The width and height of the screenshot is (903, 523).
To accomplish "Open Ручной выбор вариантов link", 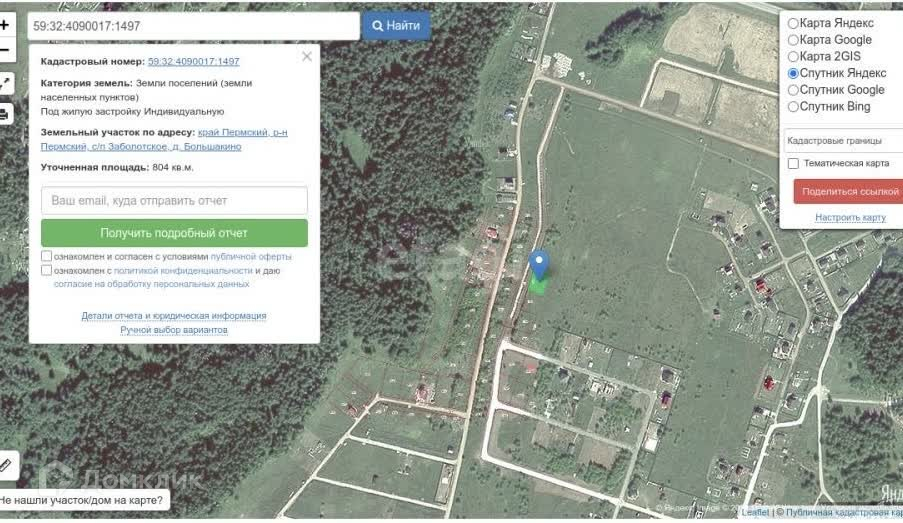I will pyautogui.click(x=174, y=329).
